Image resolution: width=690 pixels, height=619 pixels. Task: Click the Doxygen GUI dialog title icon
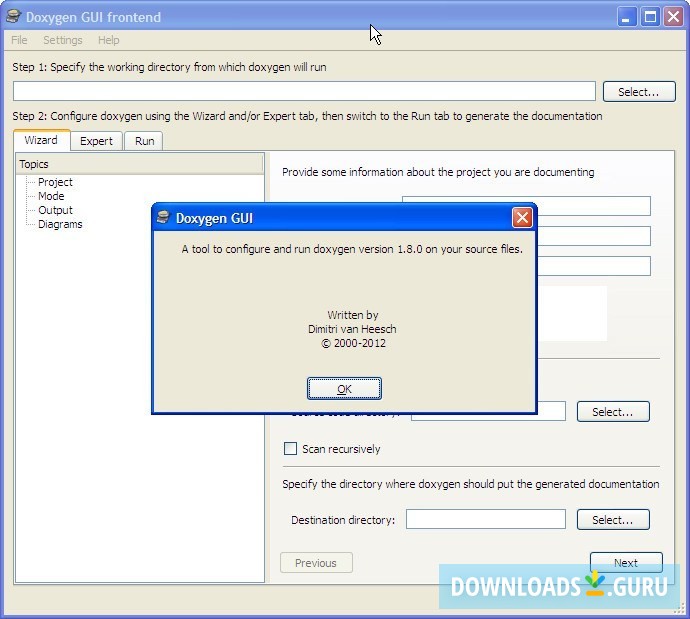pos(163,217)
